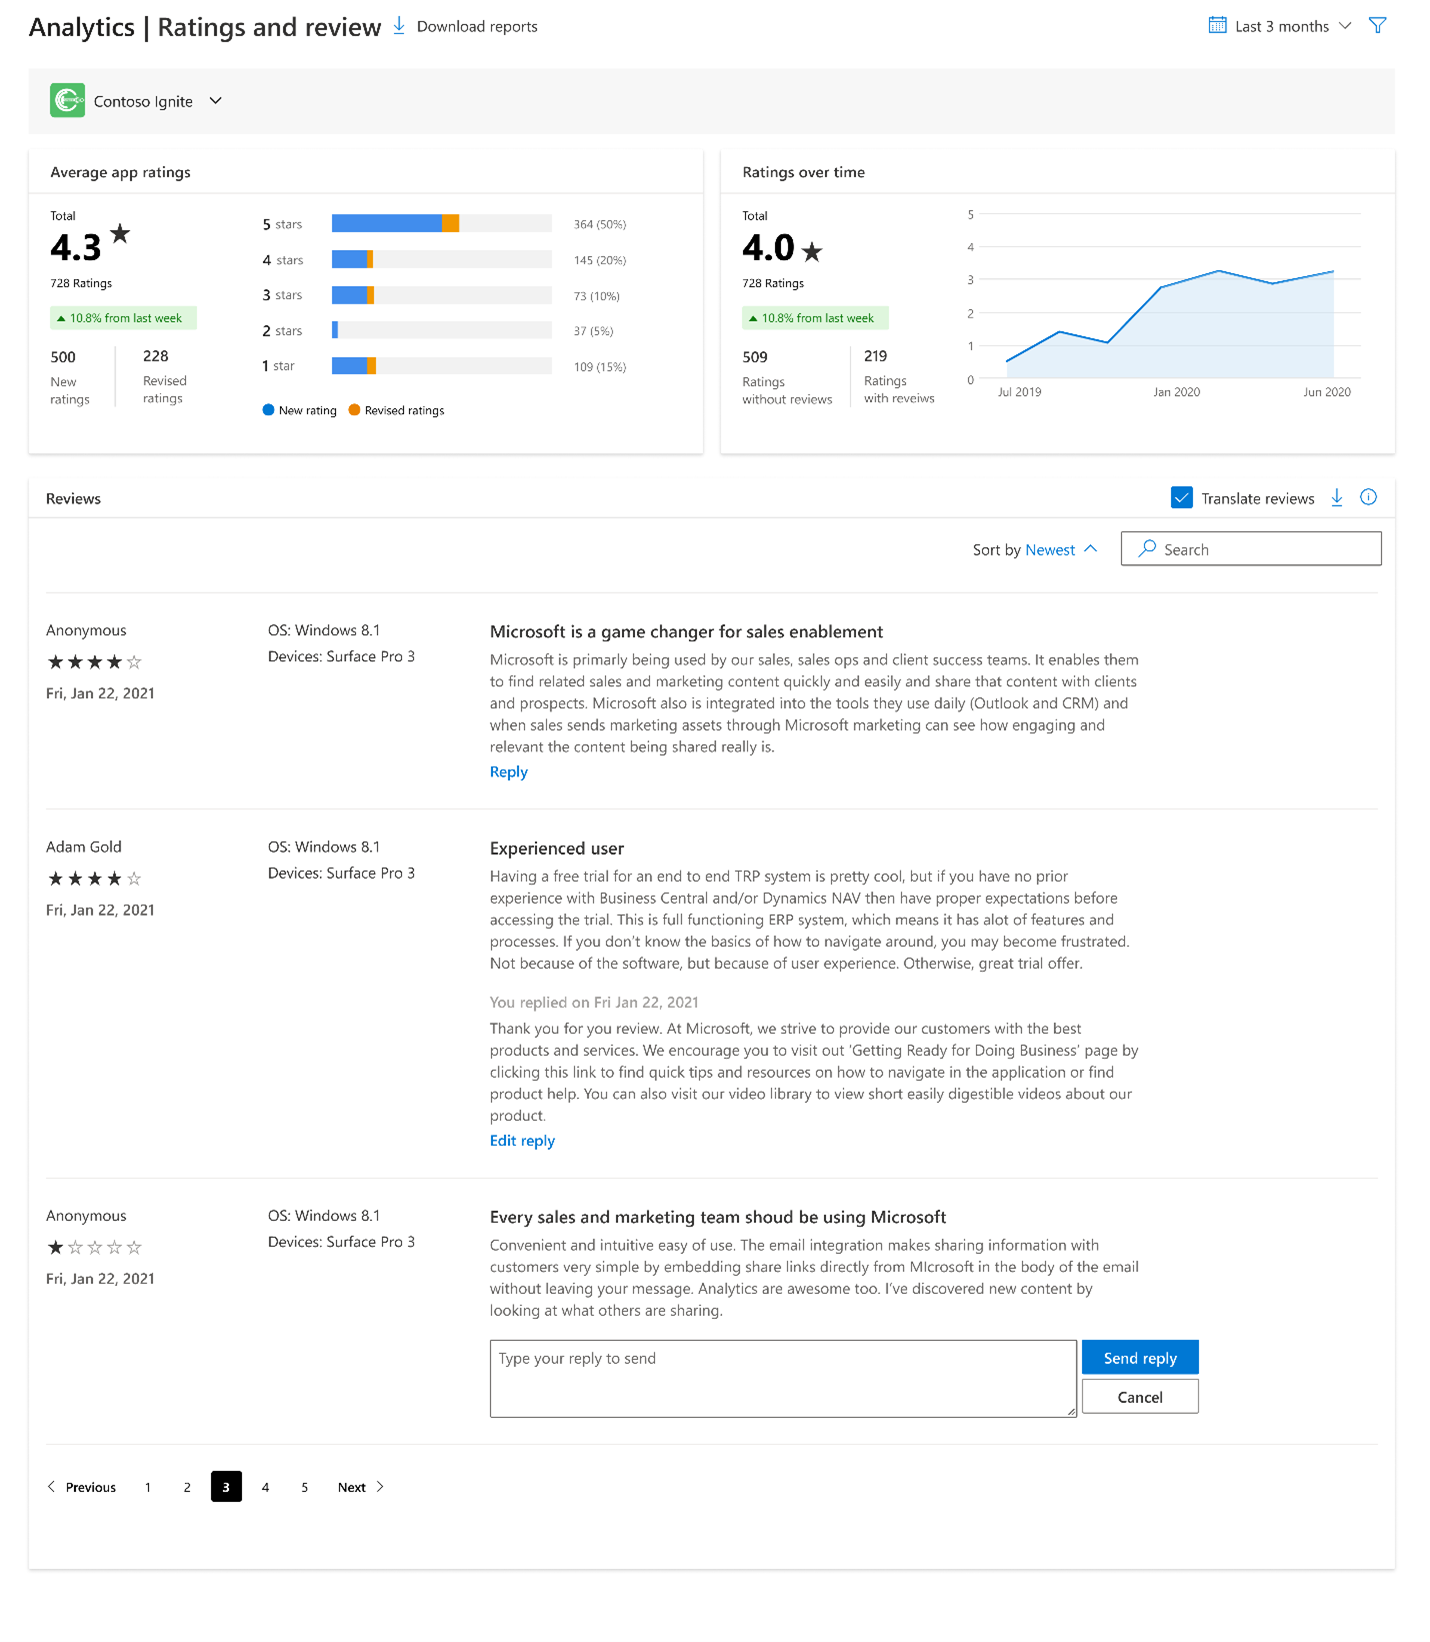Click the 109 (15%) count
The image size is (1430, 1642).
tap(600, 367)
